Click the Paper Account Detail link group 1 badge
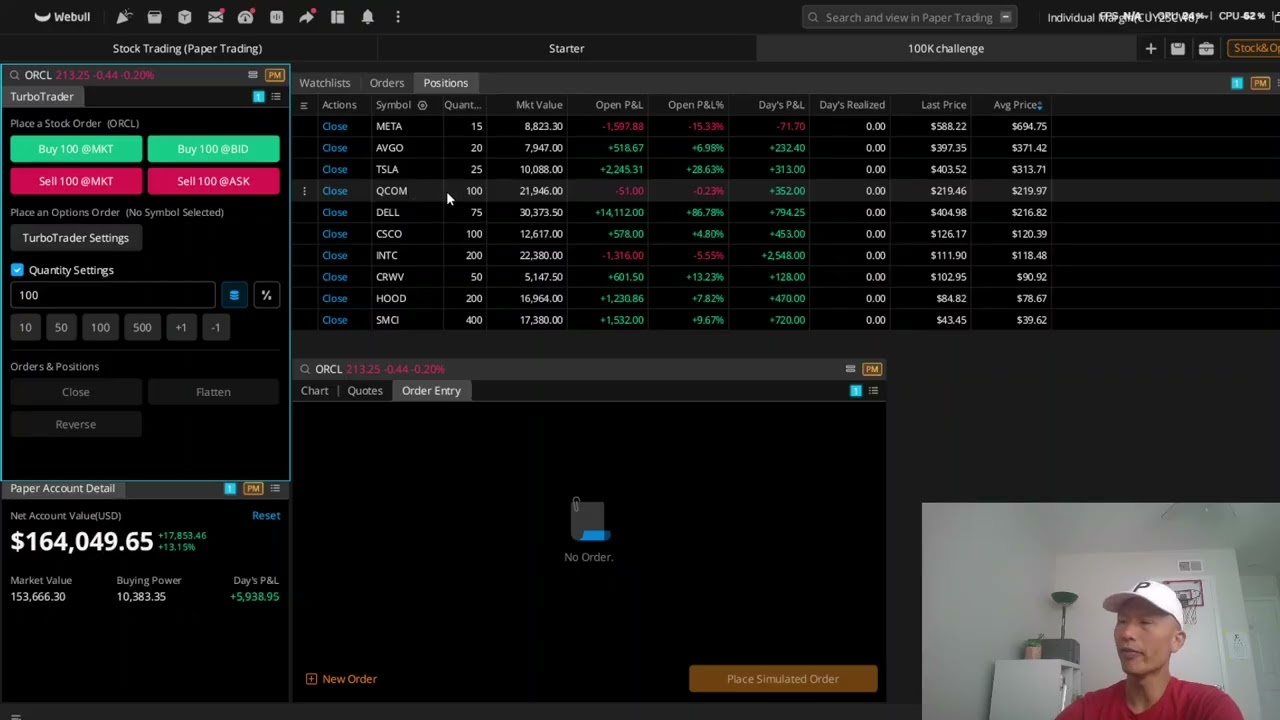The height and width of the screenshot is (720, 1280). coord(230,488)
